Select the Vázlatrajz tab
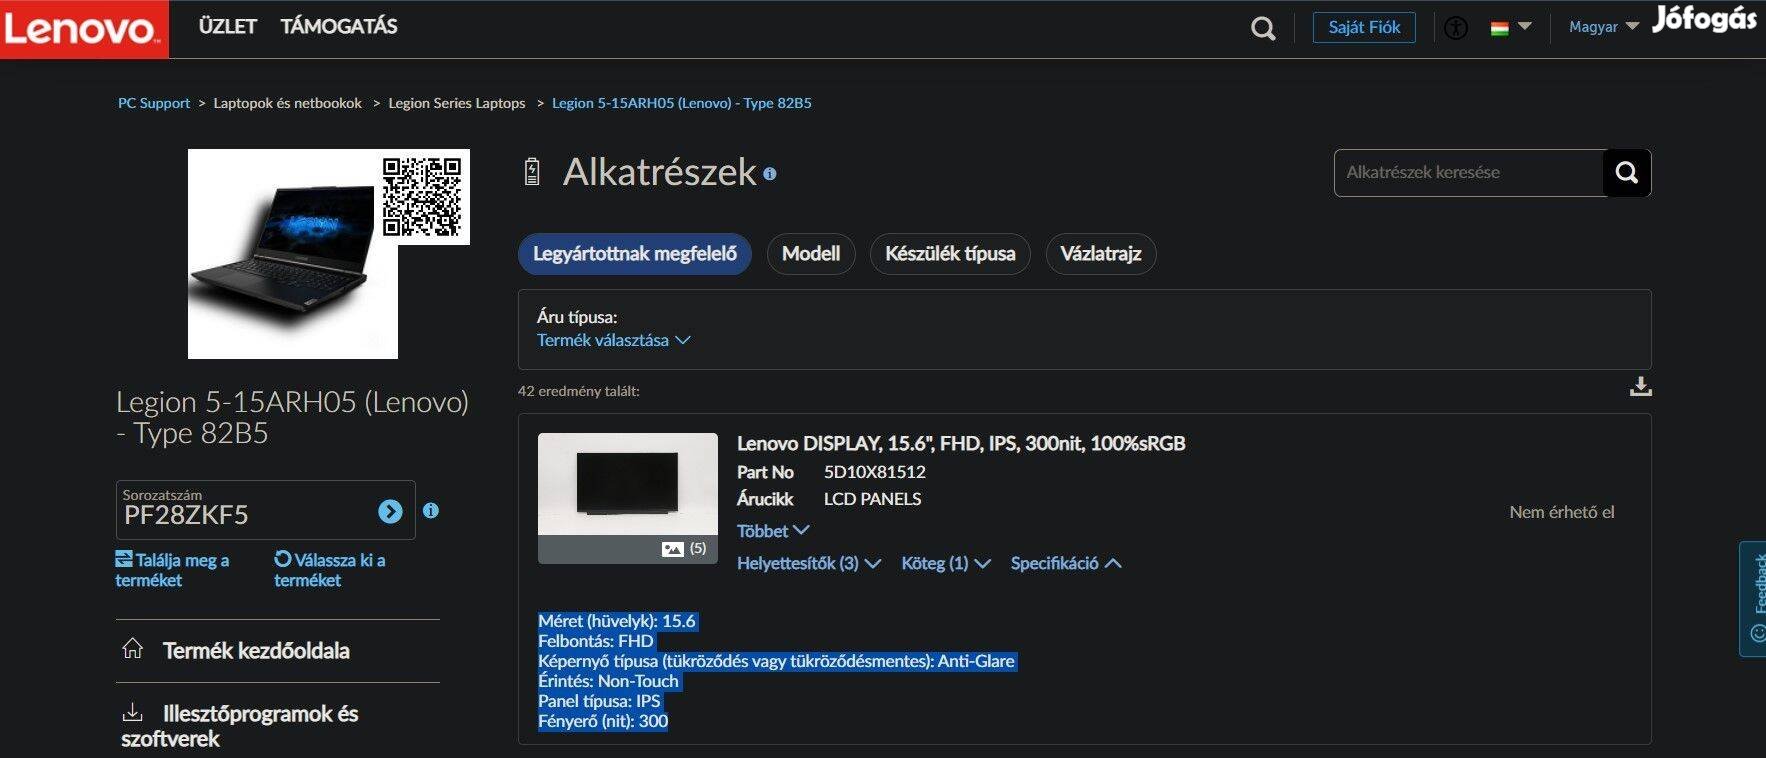 pyautogui.click(x=1101, y=254)
